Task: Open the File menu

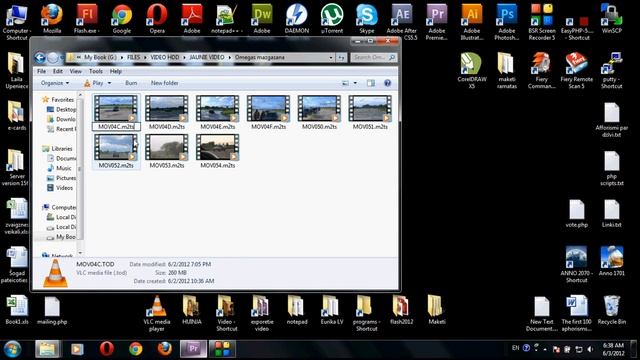Action: [x=42, y=71]
